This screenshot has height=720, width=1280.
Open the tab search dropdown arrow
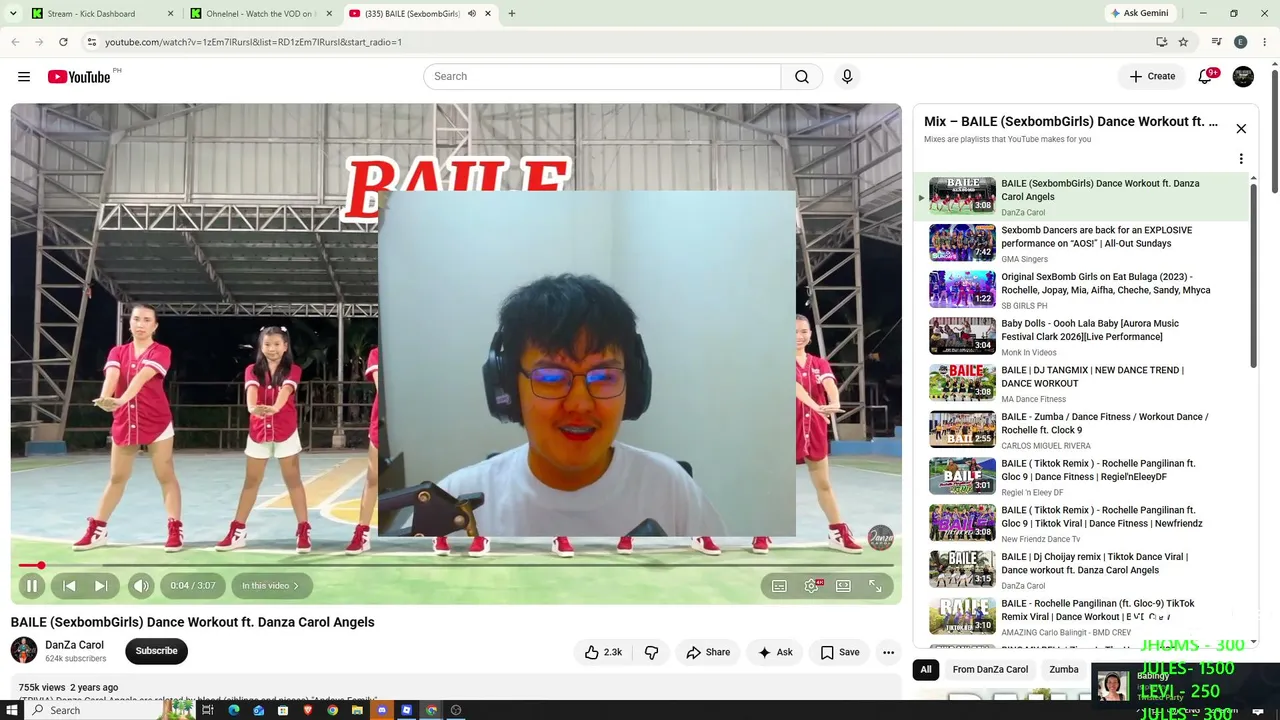13,14
